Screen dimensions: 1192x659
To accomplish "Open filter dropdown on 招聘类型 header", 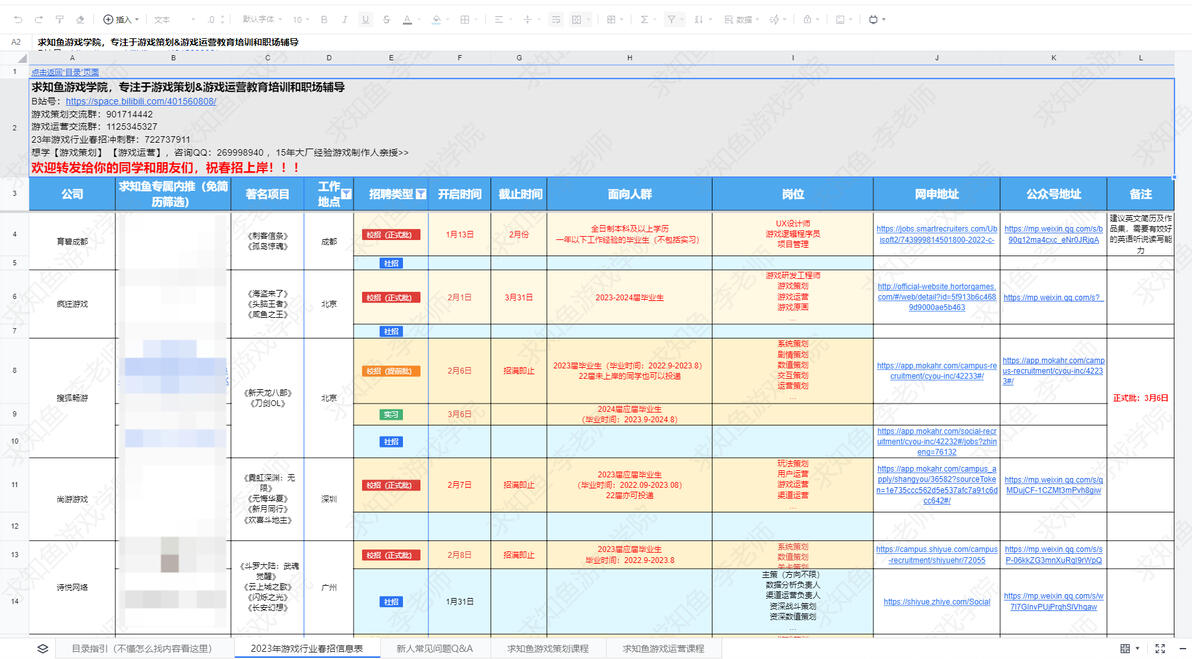I will click(x=420, y=195).
